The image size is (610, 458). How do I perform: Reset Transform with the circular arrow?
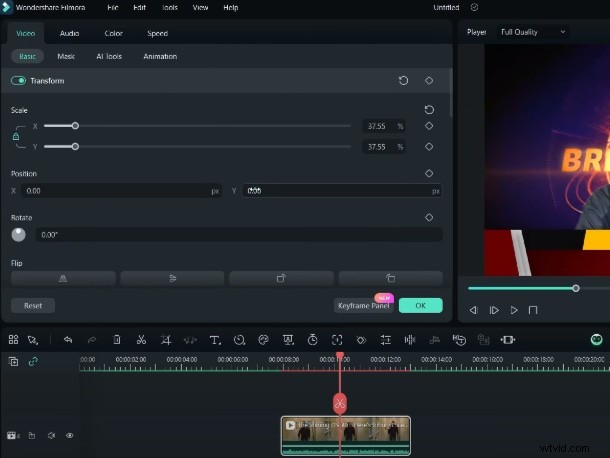[x=403, y=80]
